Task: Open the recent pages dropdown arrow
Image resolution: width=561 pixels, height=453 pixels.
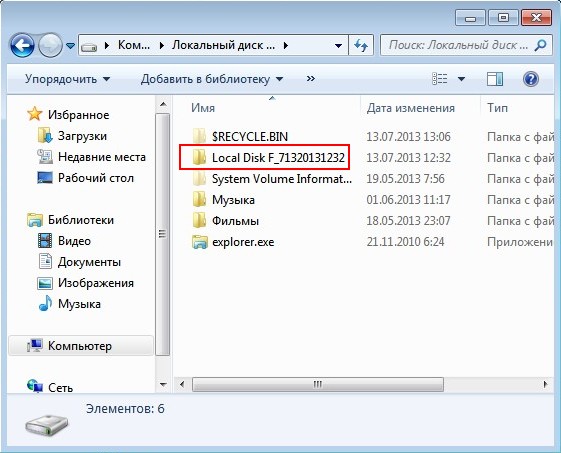Action: pos(70,46)
